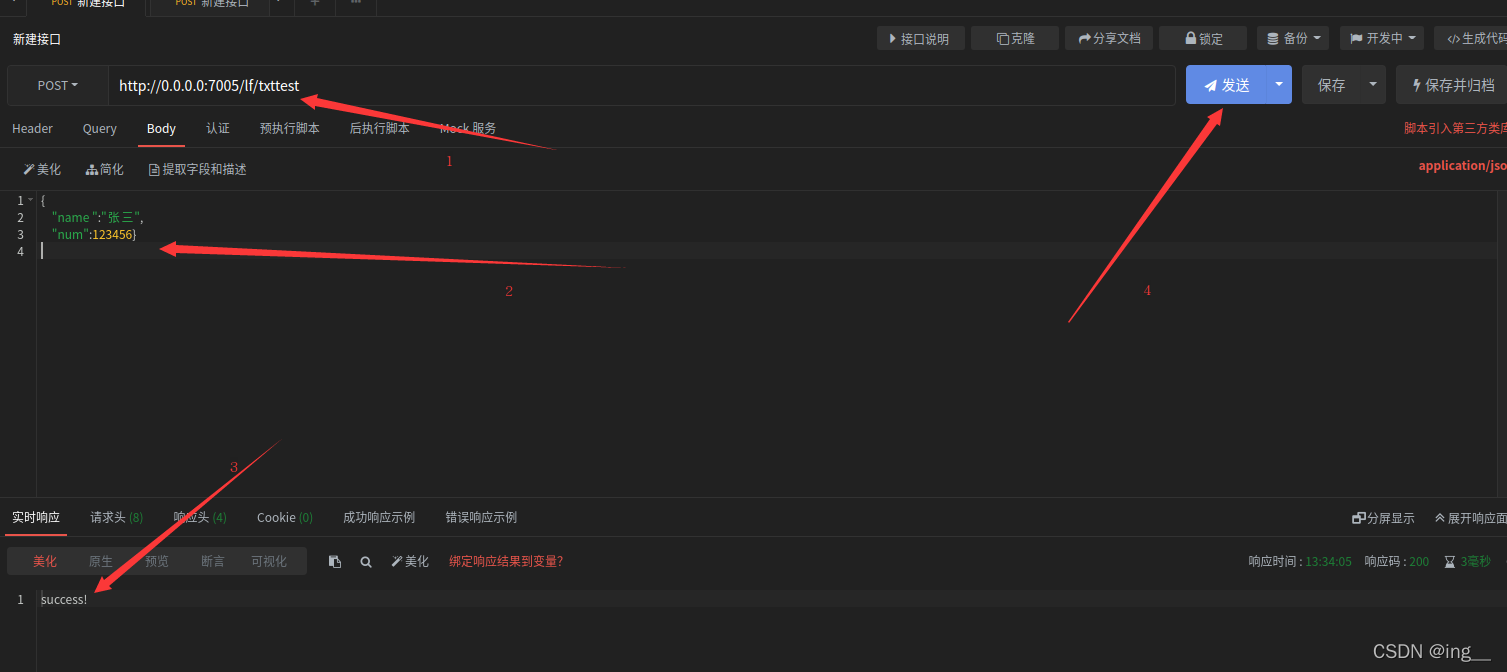The height and width of the screenshot is (672, 1507).
Task: Open the dropdown arrow beside 保存
Action: (1373, 85)
